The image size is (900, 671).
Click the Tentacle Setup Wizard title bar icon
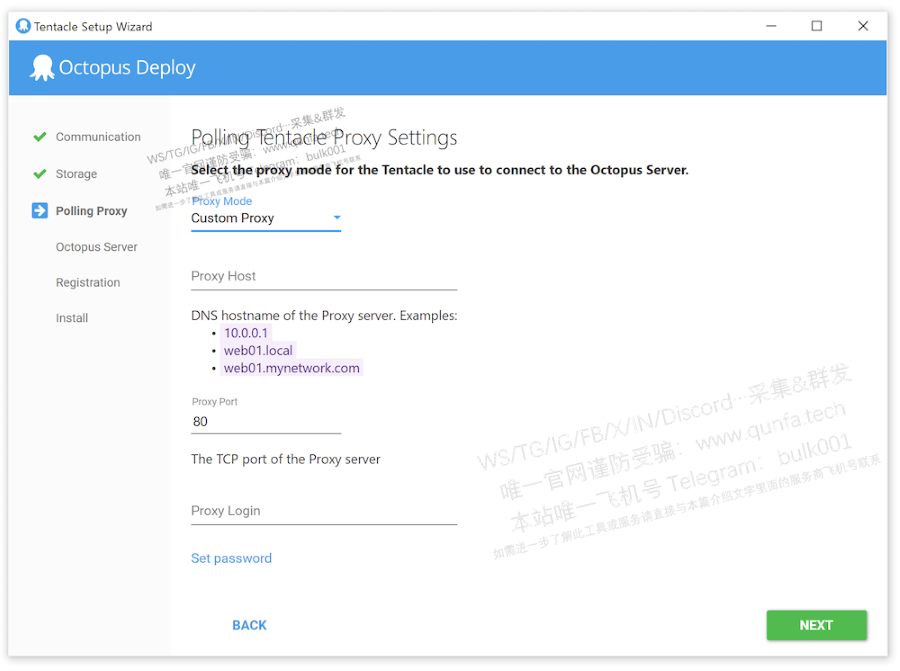click(x=23, y=26)
